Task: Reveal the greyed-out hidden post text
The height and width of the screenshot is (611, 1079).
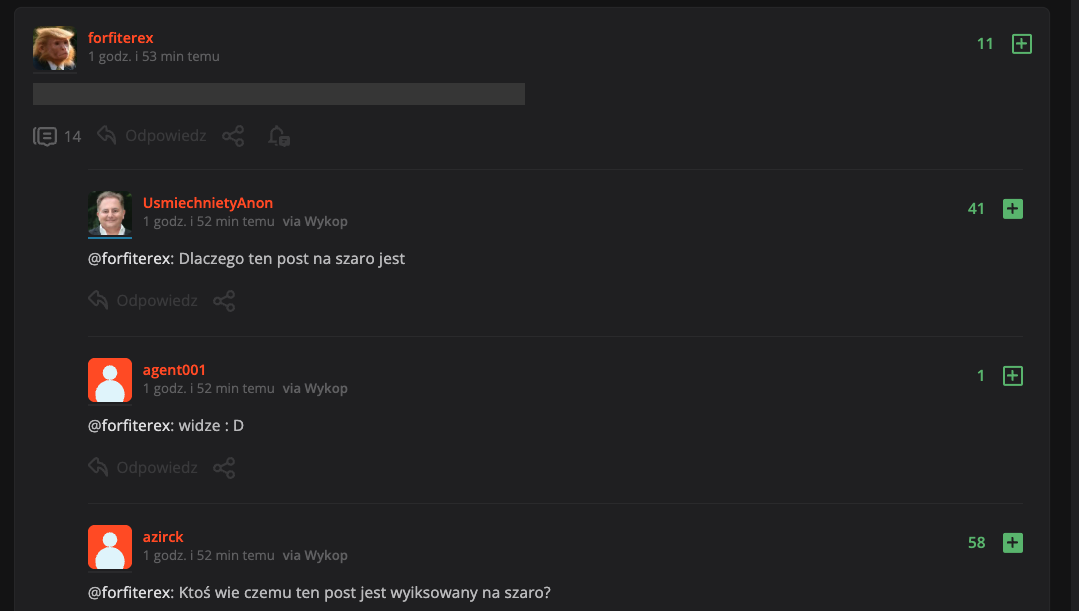Action: click(x=279, y=94)
